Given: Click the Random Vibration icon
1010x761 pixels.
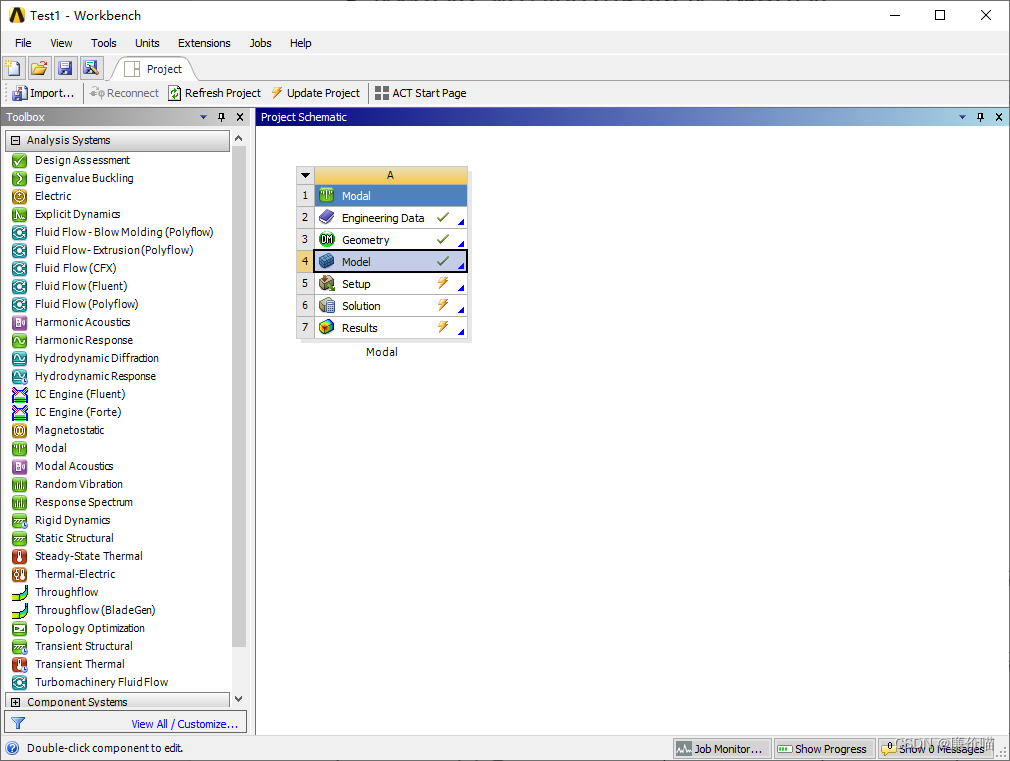Looking at the screenshot, I should click(19, 485).
